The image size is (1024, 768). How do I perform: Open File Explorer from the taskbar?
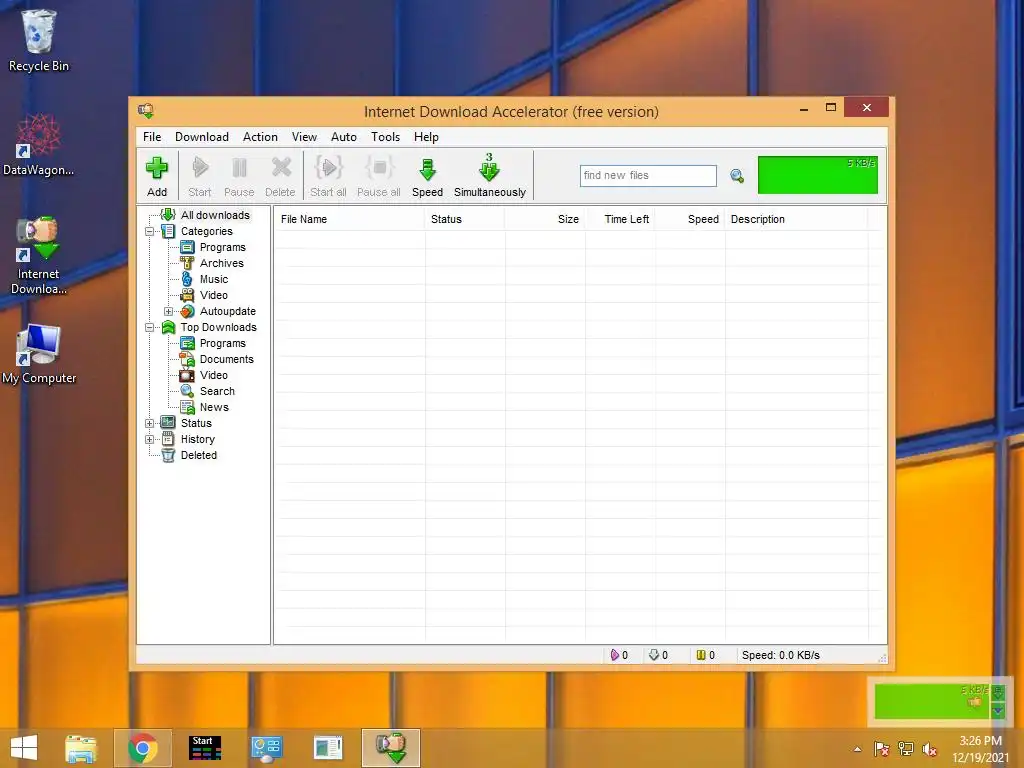(81, 748)
